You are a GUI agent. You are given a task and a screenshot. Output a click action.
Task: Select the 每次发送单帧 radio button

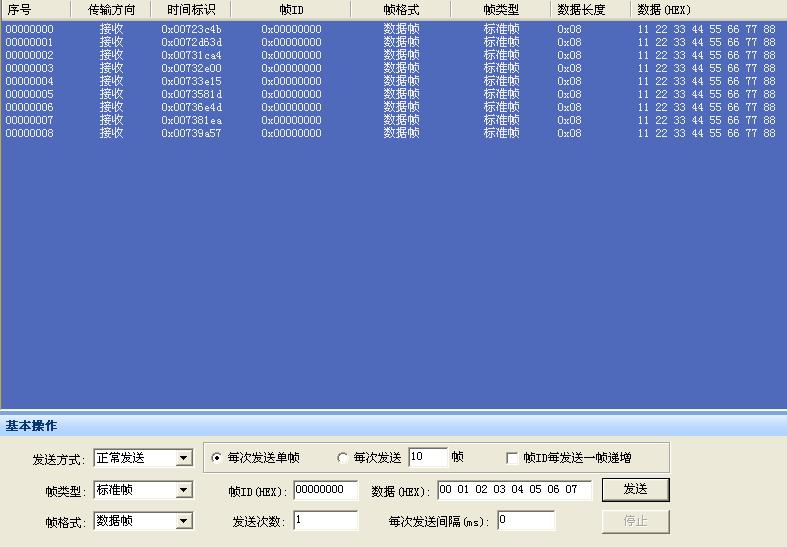(216, 458)
